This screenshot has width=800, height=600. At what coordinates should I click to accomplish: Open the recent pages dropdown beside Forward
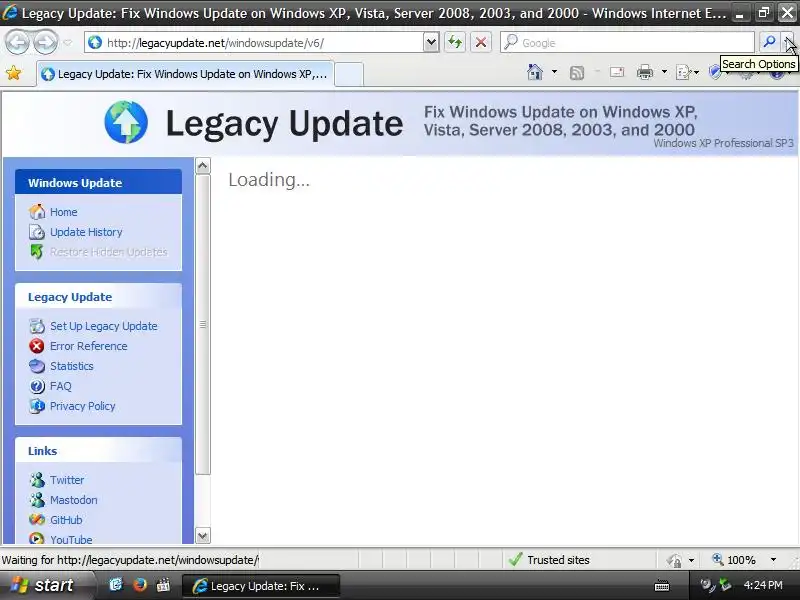[68, 43]
